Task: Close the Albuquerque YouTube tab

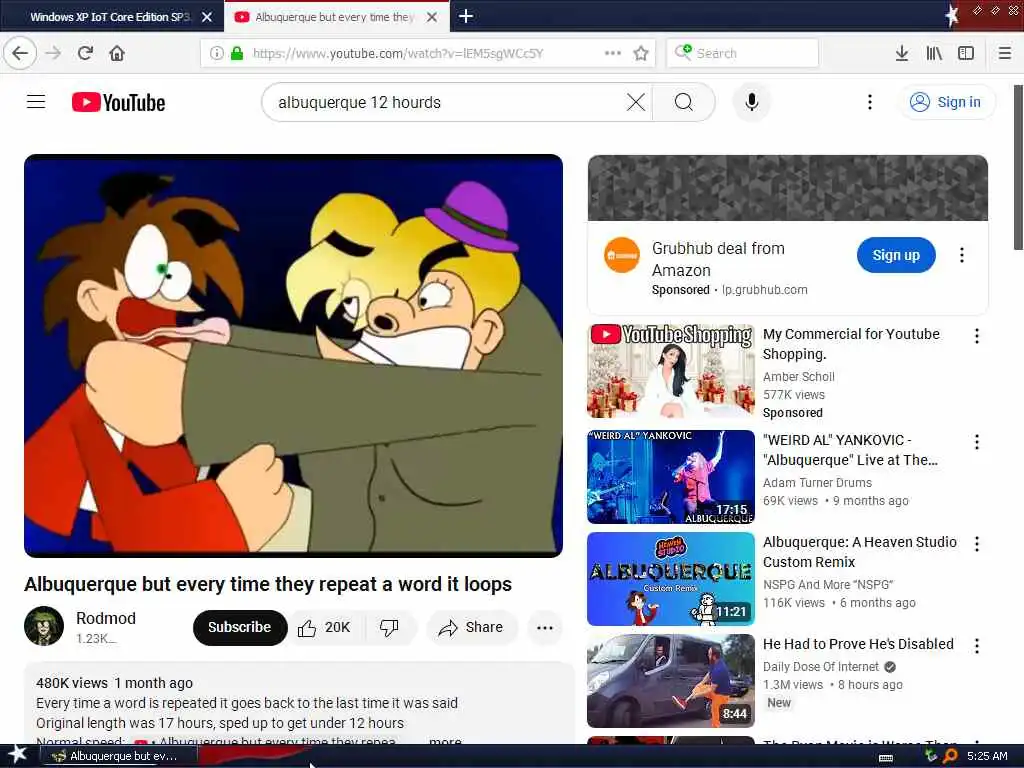Action: click(432, 17)
